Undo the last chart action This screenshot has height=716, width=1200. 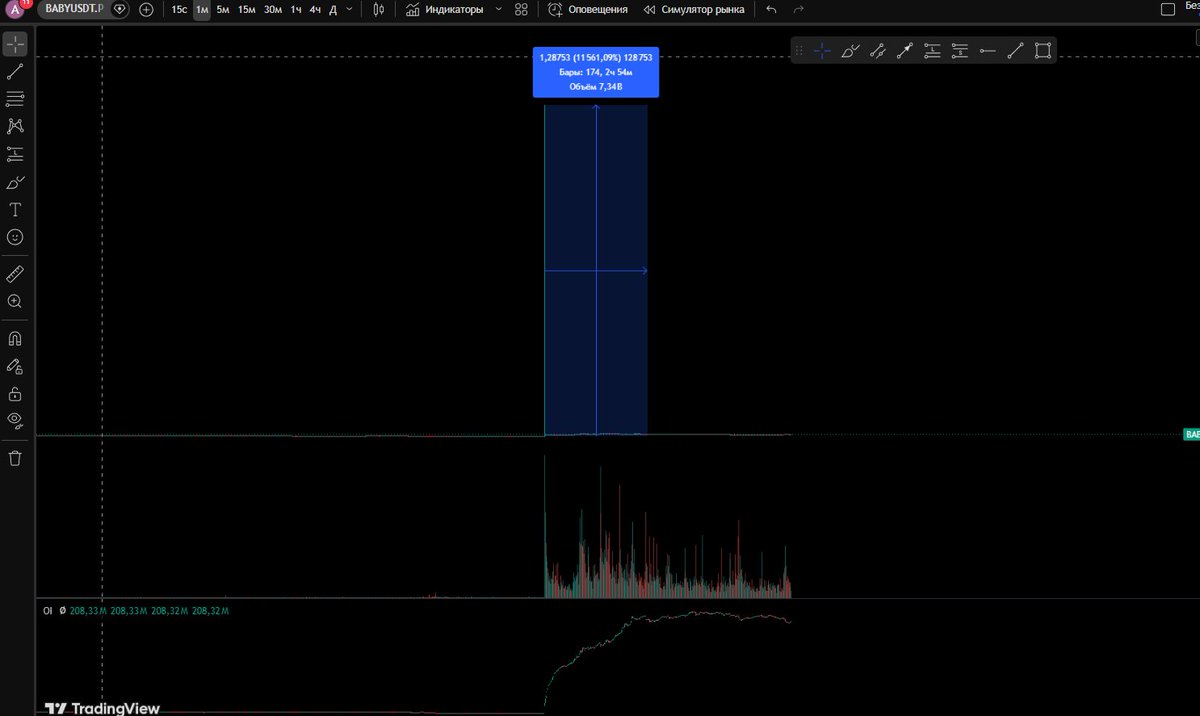click(771, 9)
